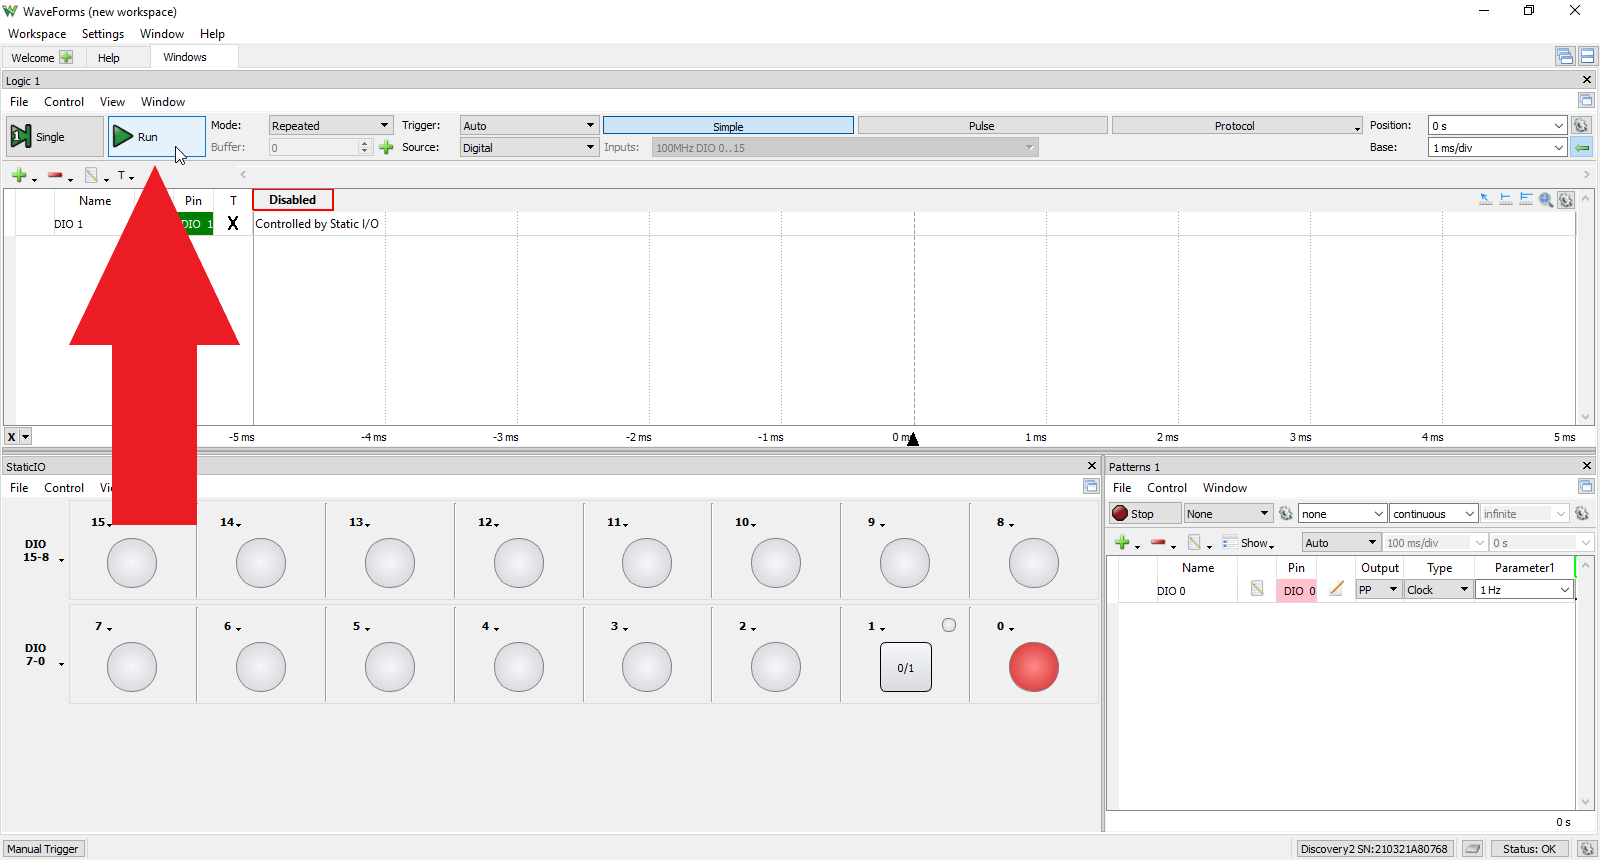Viewport: 1600px width, 860px height.
Task: Click the gear beside Patterns trigger None dropdown
Action: [x=1286, y=514]
